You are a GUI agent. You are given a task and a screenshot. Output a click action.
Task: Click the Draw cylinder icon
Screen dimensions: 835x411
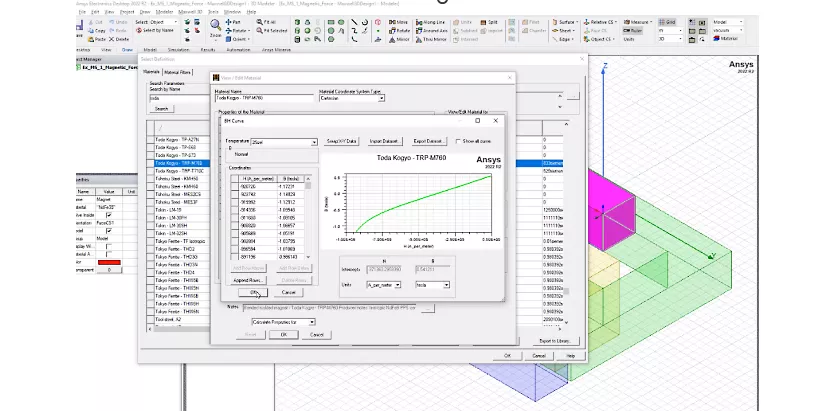coord(298,31)
